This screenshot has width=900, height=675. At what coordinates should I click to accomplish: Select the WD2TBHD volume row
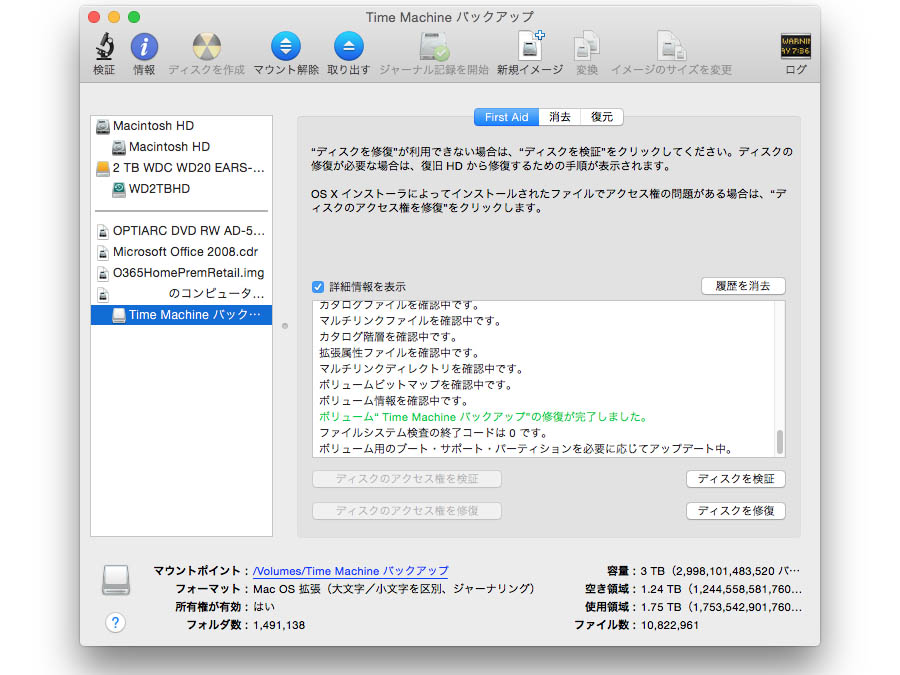pyautogui.click(x=181, y=189)
